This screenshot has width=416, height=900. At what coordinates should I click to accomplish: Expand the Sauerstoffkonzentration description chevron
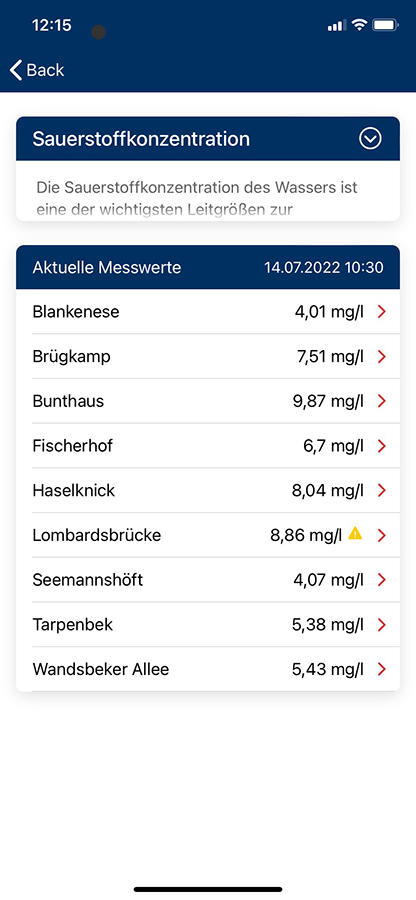click(x=370, y=139)
